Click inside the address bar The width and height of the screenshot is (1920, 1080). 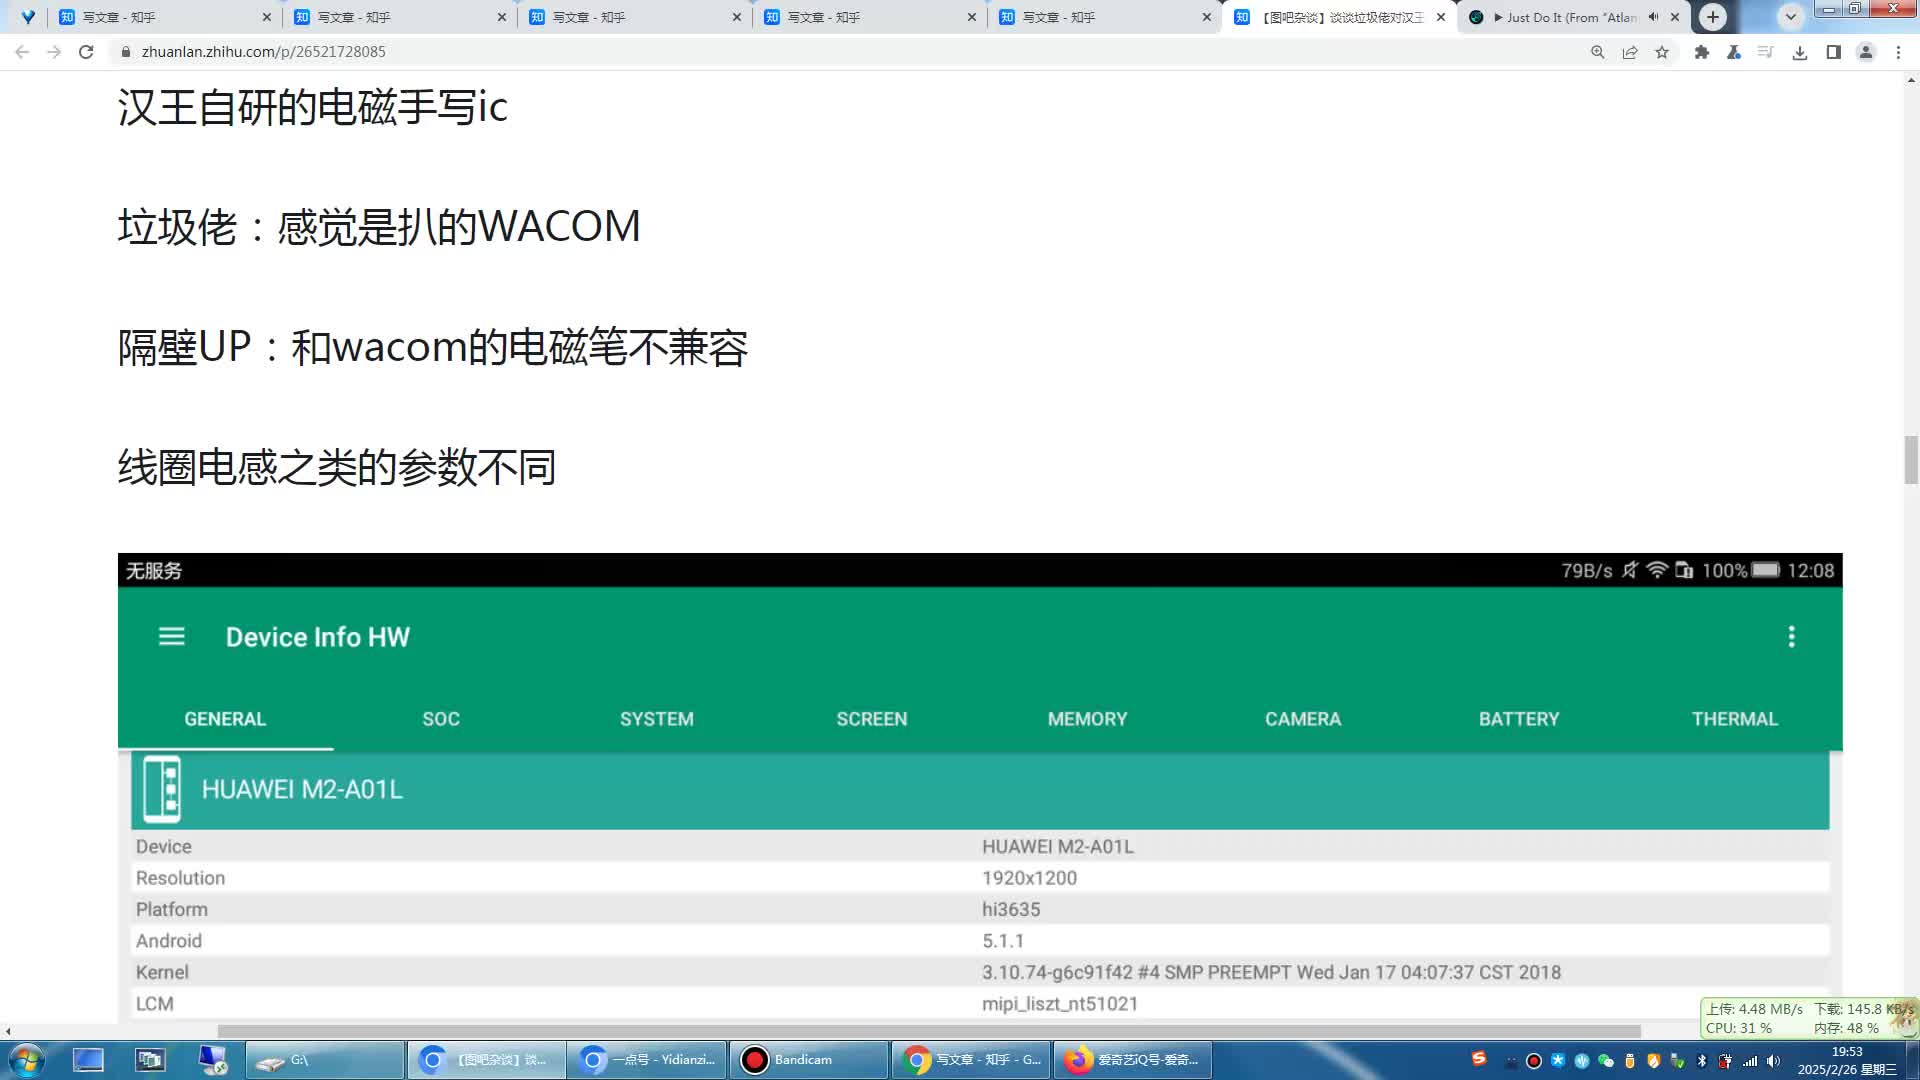pyautogui.click(x=400, y=52)
